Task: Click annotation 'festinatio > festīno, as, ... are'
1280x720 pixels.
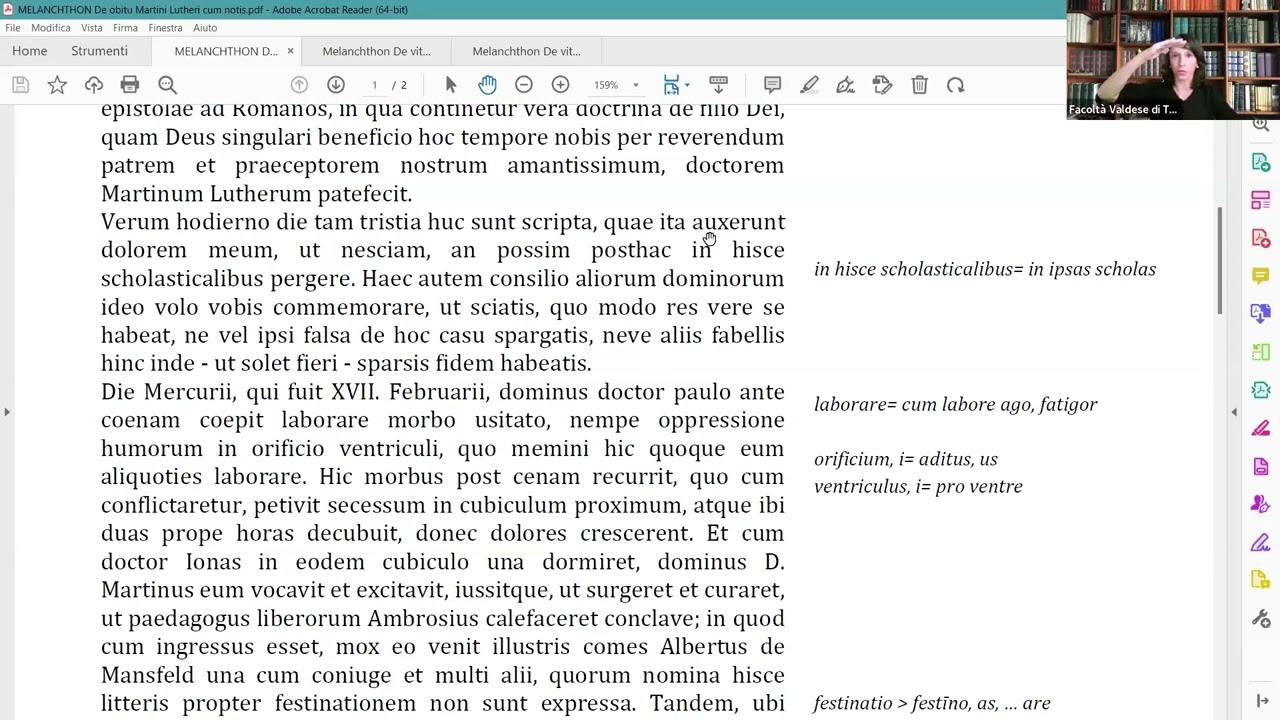Action: pos(932,703)
